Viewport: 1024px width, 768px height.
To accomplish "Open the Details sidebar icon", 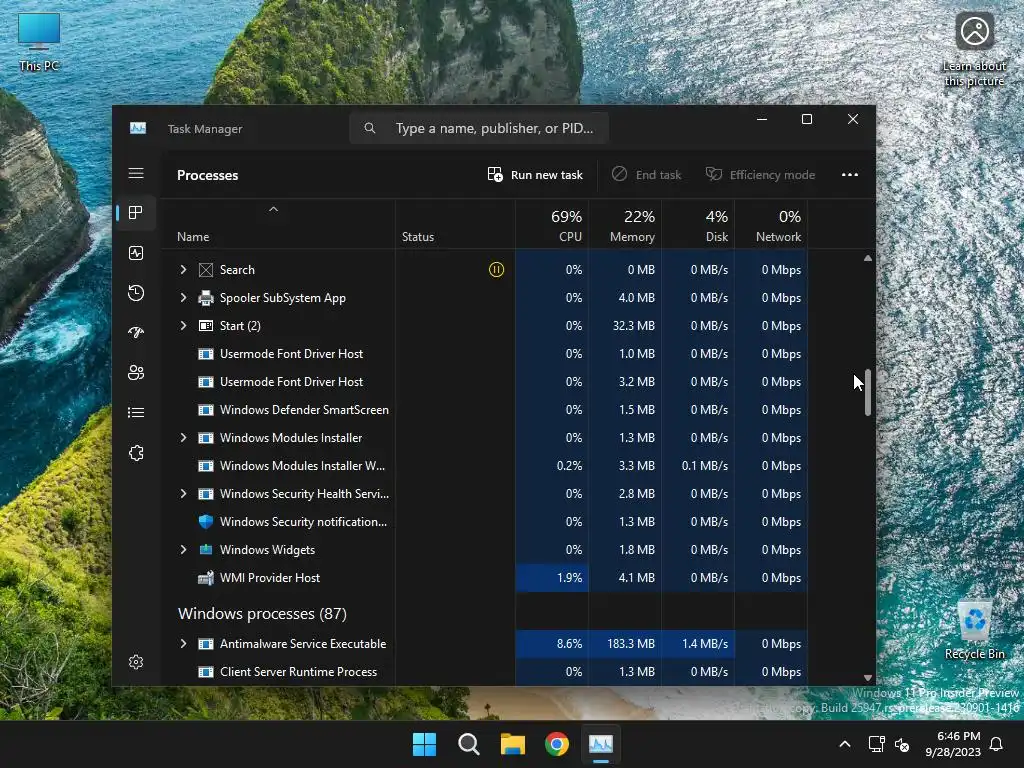I will tap(136, 413).
